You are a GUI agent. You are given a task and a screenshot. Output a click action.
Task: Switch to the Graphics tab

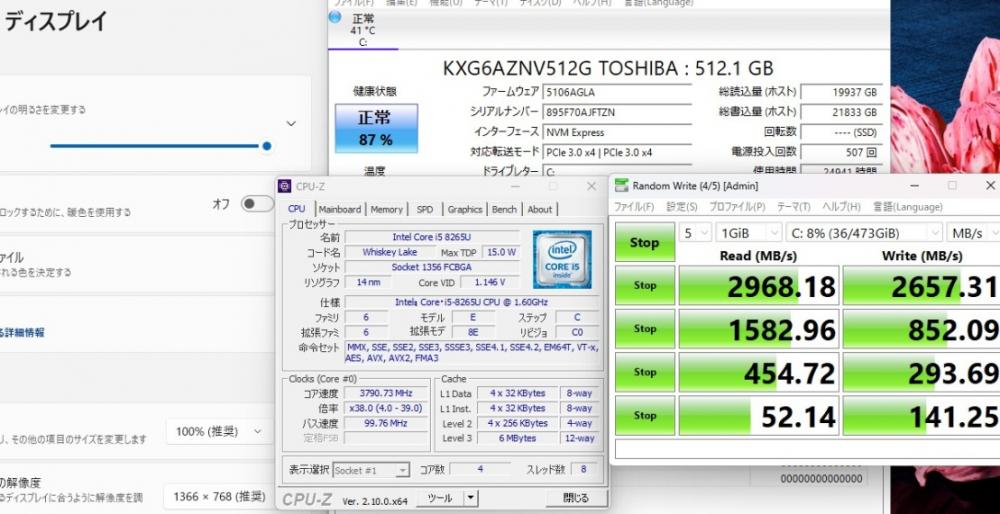click(464, 209)
